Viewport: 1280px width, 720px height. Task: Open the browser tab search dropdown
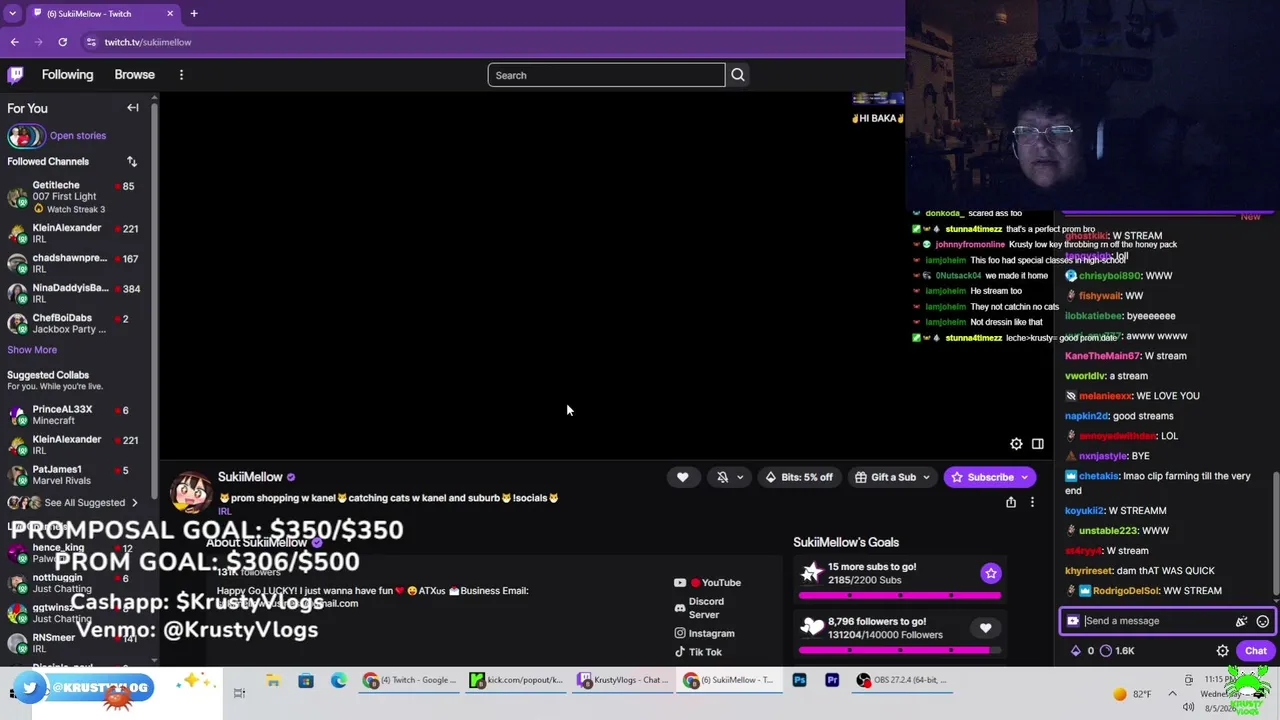pos(12,14)
